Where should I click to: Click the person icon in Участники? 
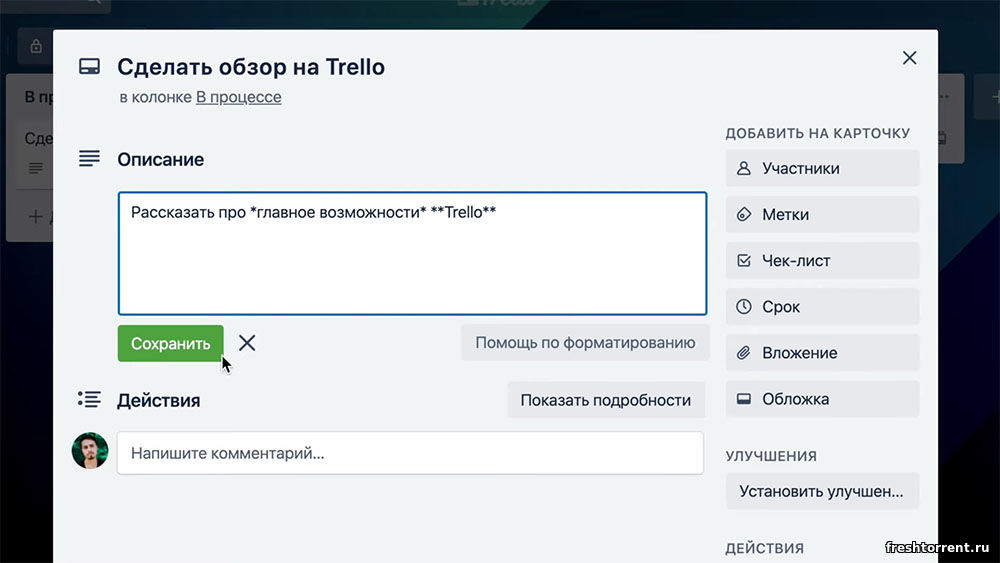pos(744,168)
